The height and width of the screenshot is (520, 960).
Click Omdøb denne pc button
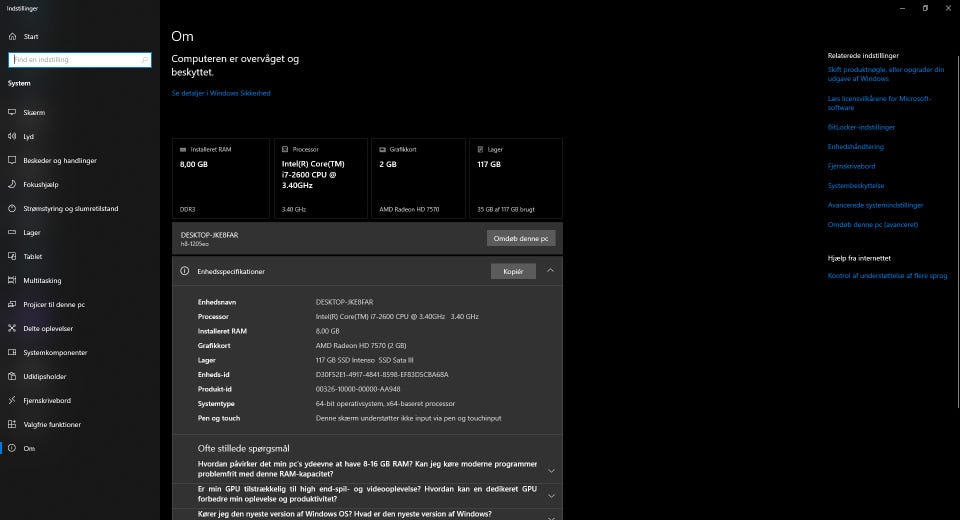521,238
